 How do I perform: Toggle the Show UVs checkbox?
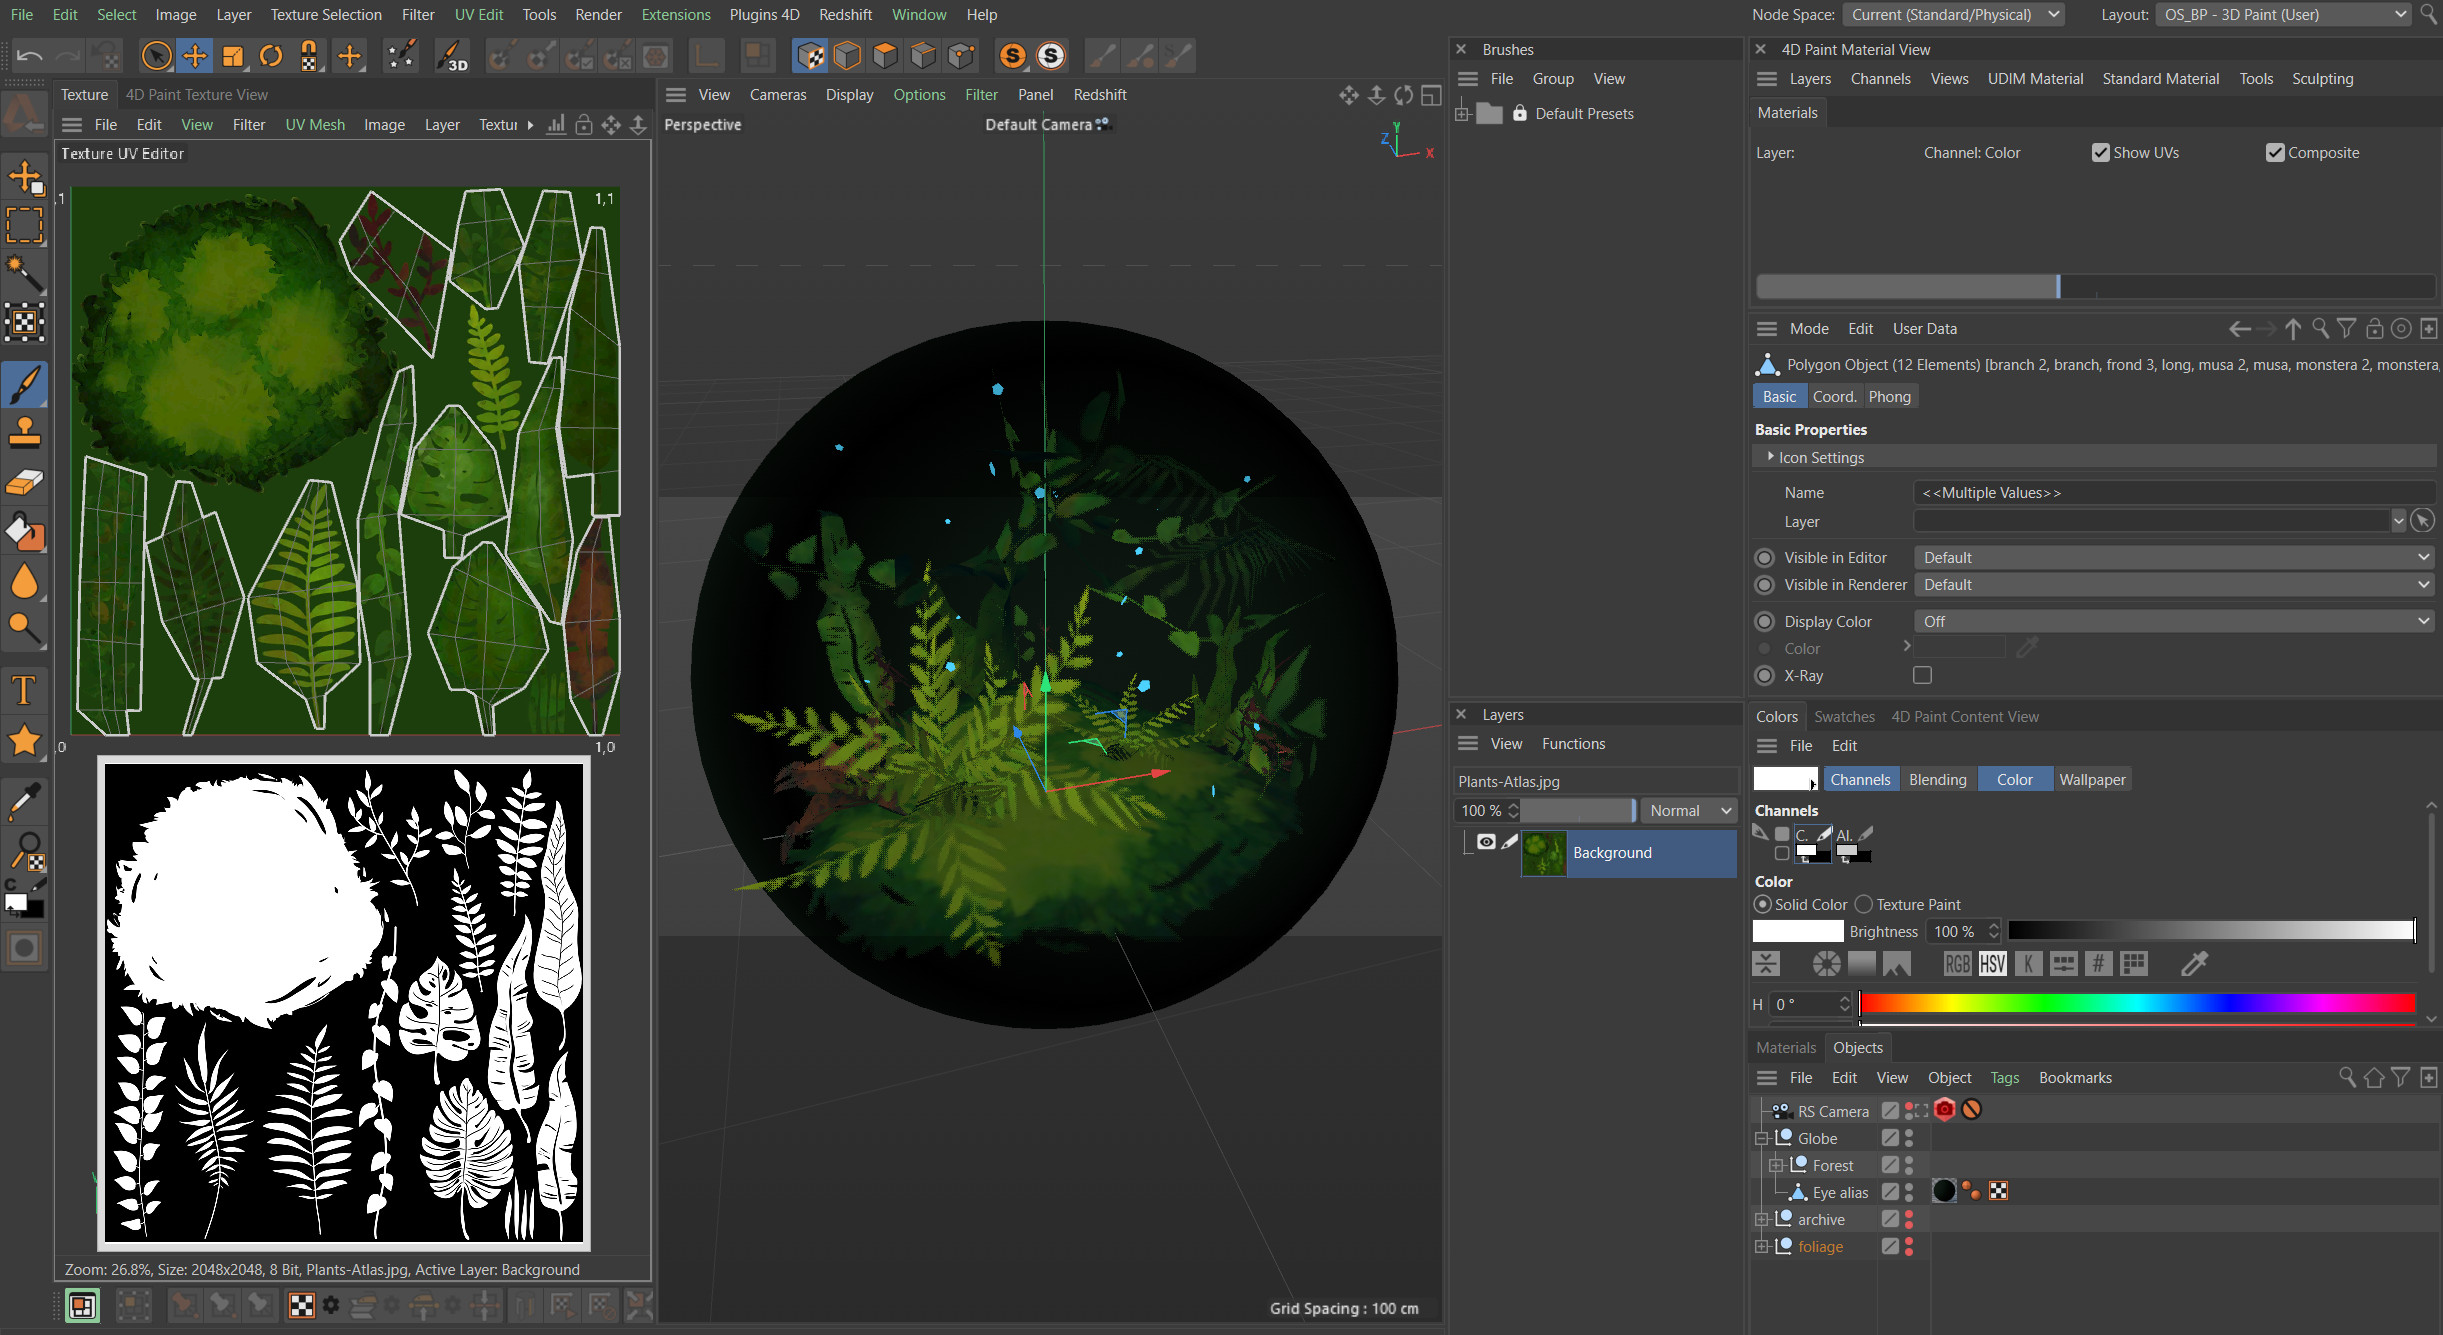[x=2101, y=152]
